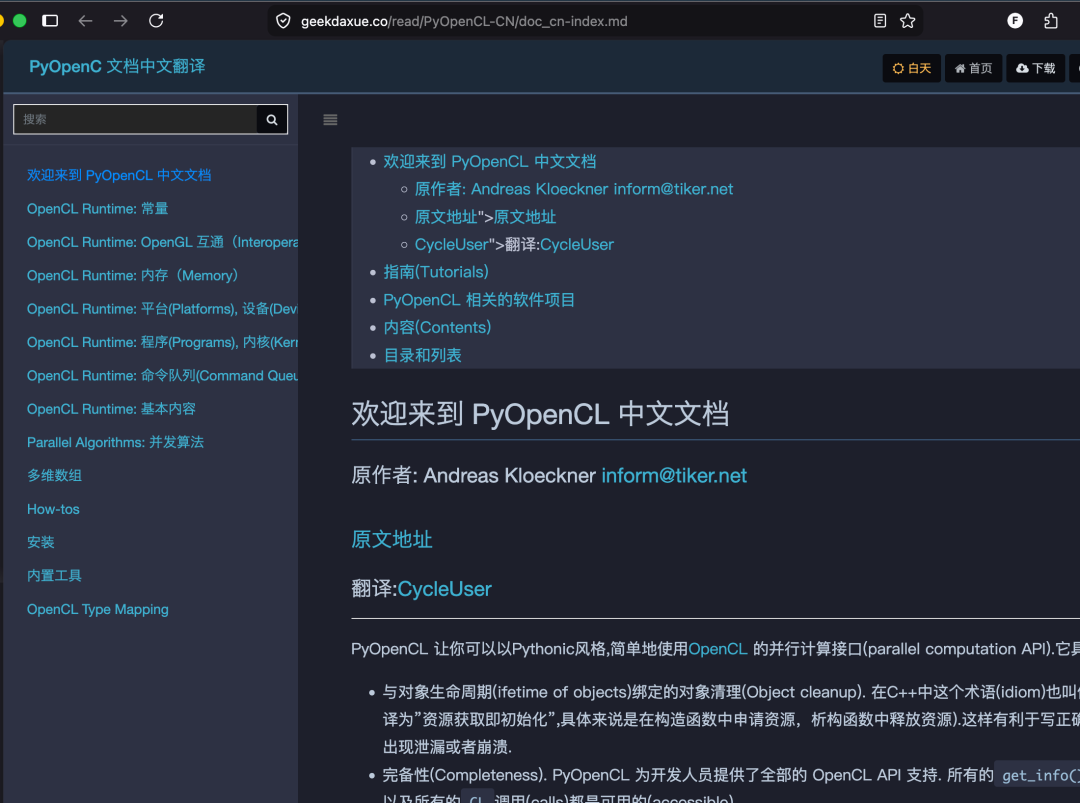Image resolution: width=1080 pixels, height=803 pixels.
Task: Bookmark the page with the star icon
Action: tap(908, 21)
